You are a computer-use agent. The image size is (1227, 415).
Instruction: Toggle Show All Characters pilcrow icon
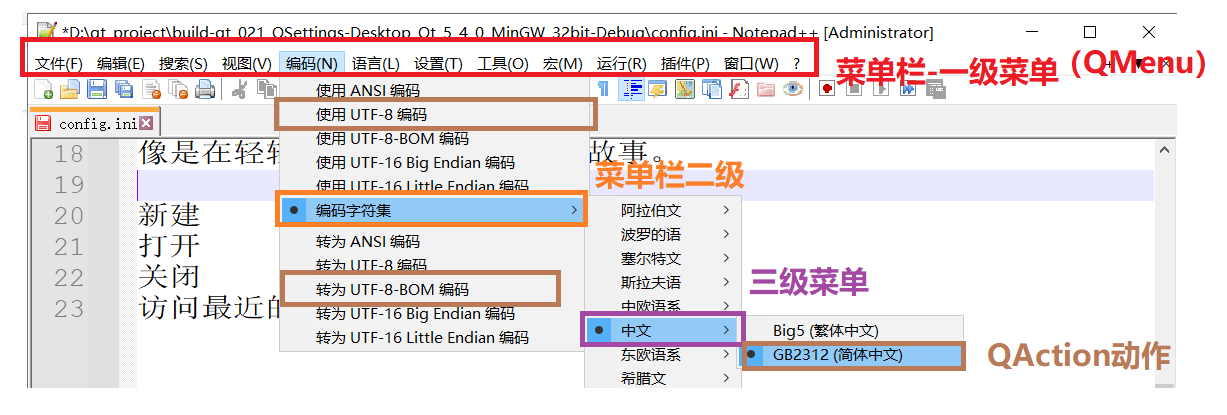603,89
